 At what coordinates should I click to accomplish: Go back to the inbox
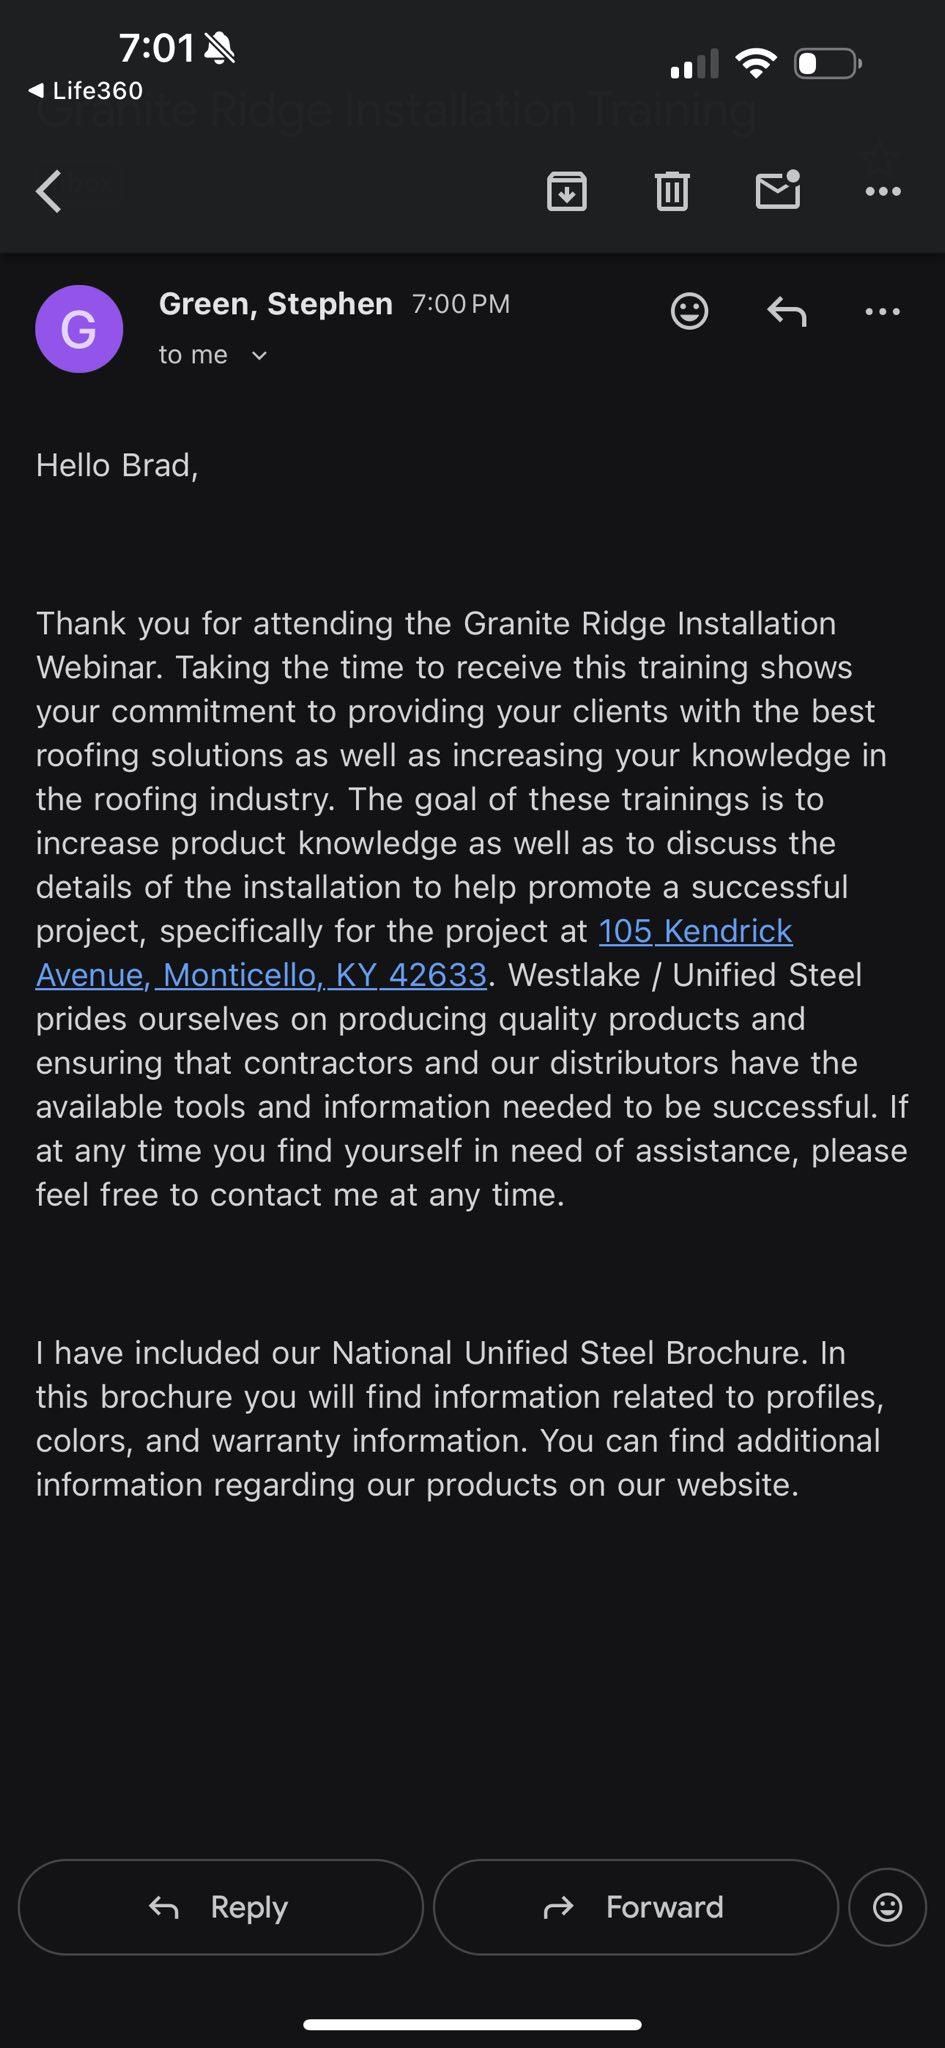click(49, 191)
